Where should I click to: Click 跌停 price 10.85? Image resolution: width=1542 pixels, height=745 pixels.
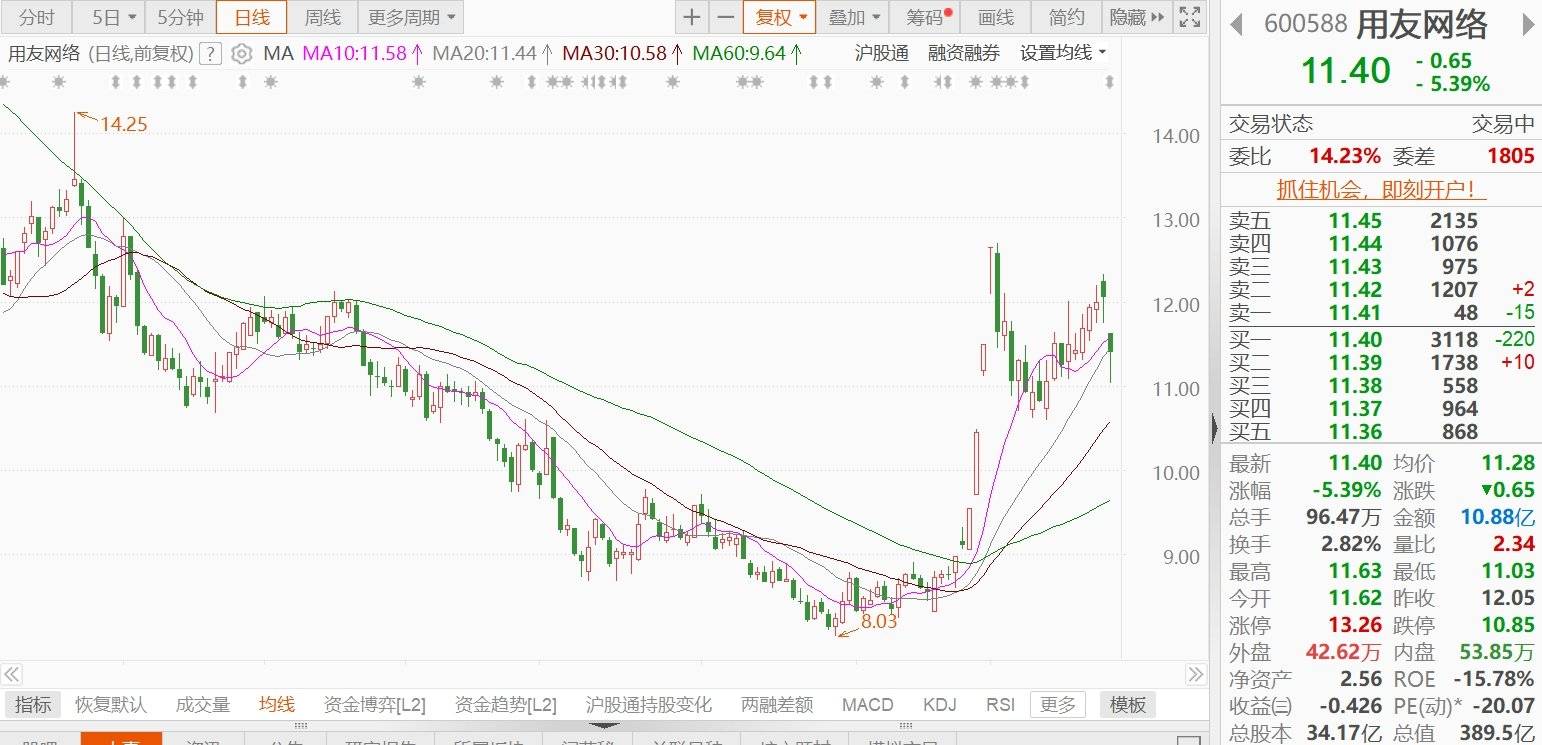(x=1507, y=626)
